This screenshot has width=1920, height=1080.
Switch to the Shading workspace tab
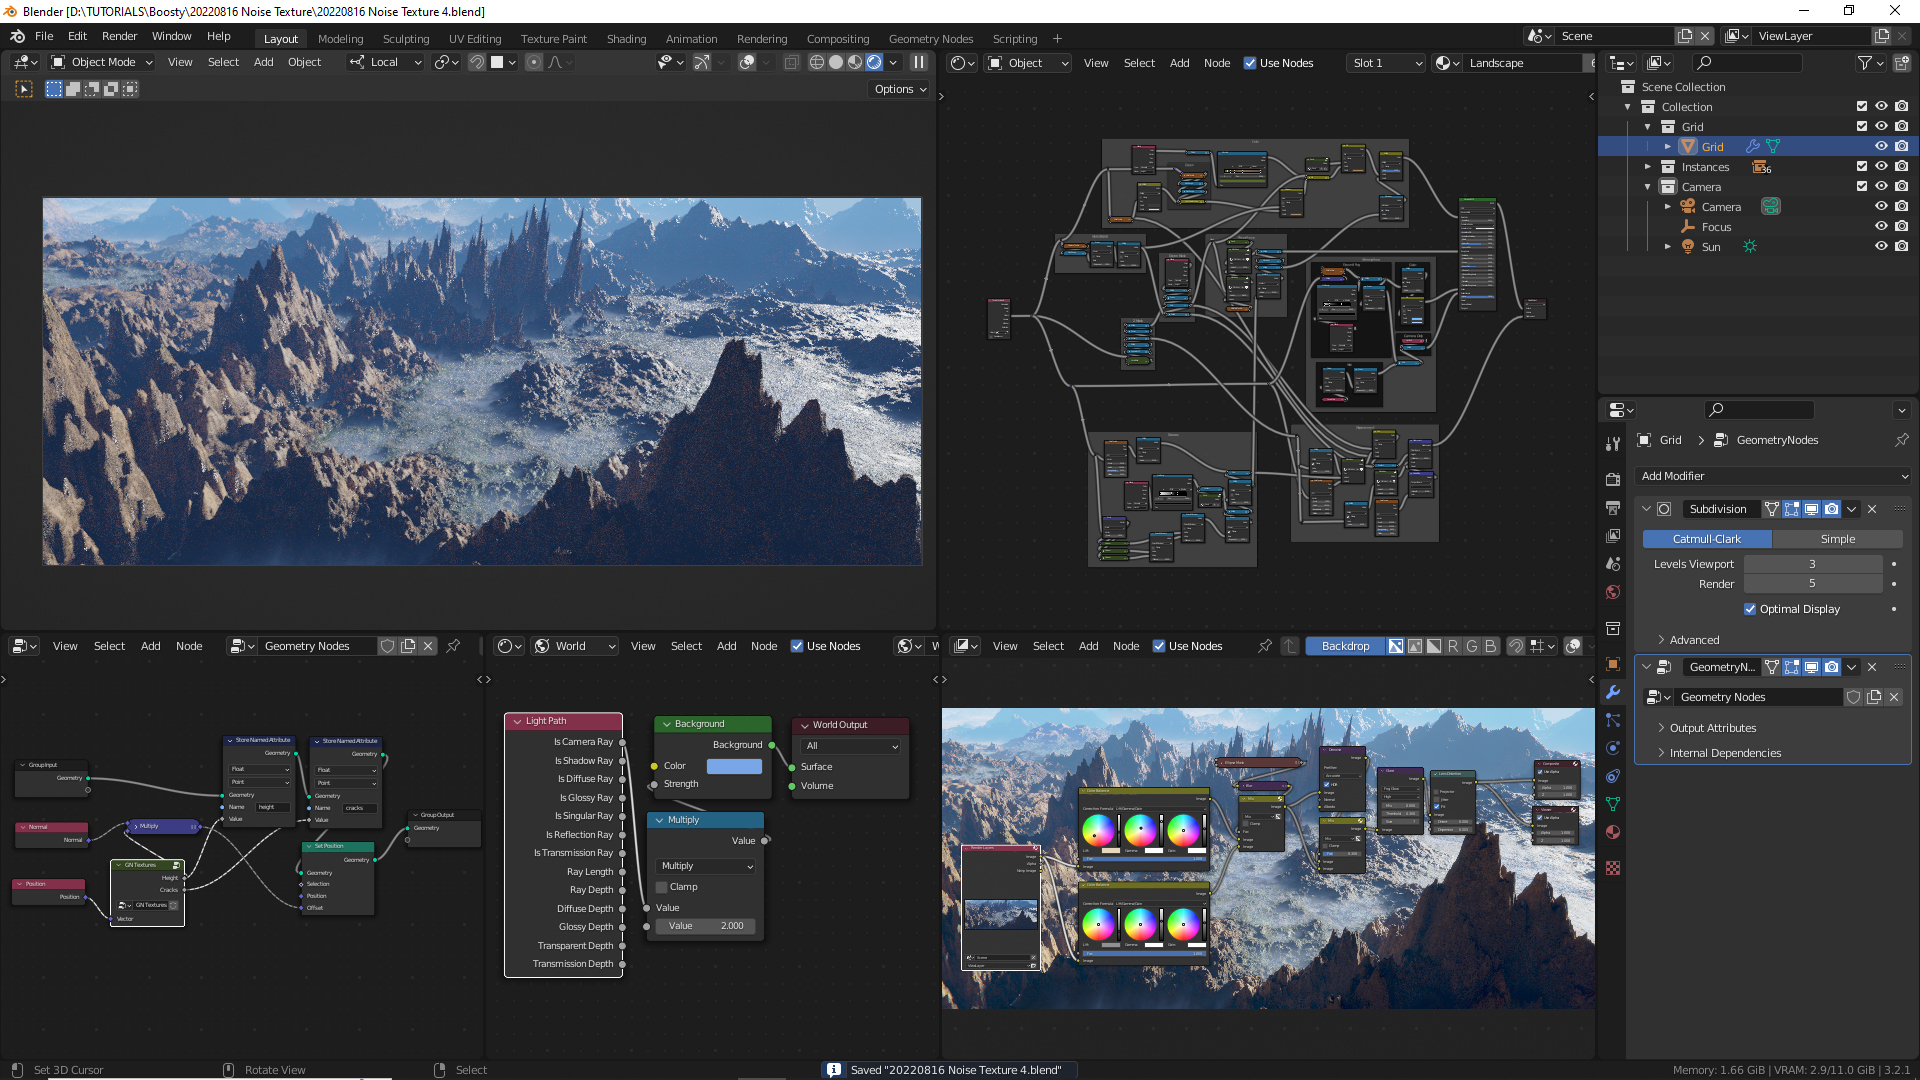(626, 39)
